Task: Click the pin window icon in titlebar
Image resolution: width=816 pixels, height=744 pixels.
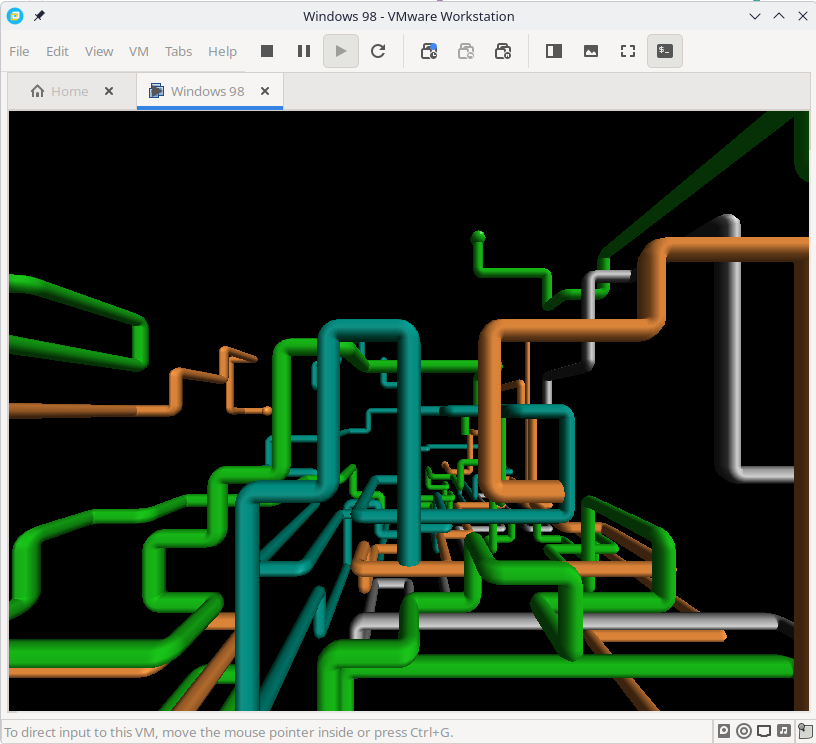Action: 39,16
